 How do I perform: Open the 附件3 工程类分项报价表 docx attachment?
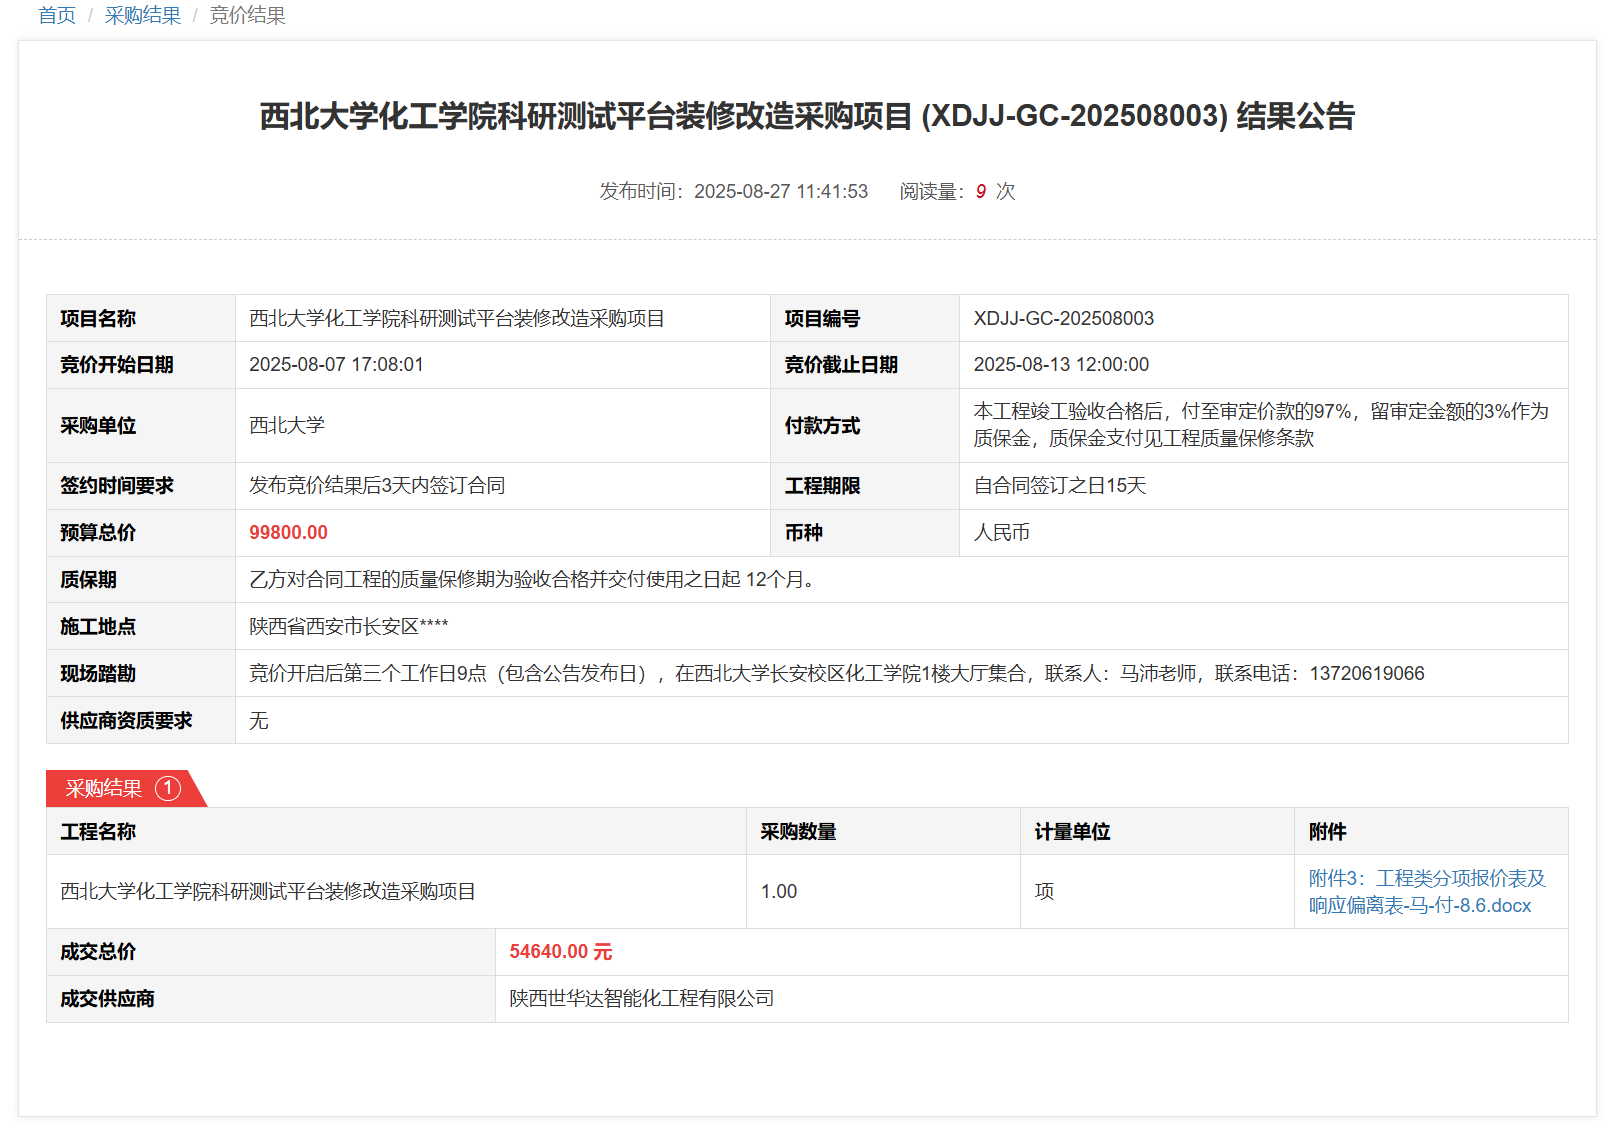[1426, 892]
